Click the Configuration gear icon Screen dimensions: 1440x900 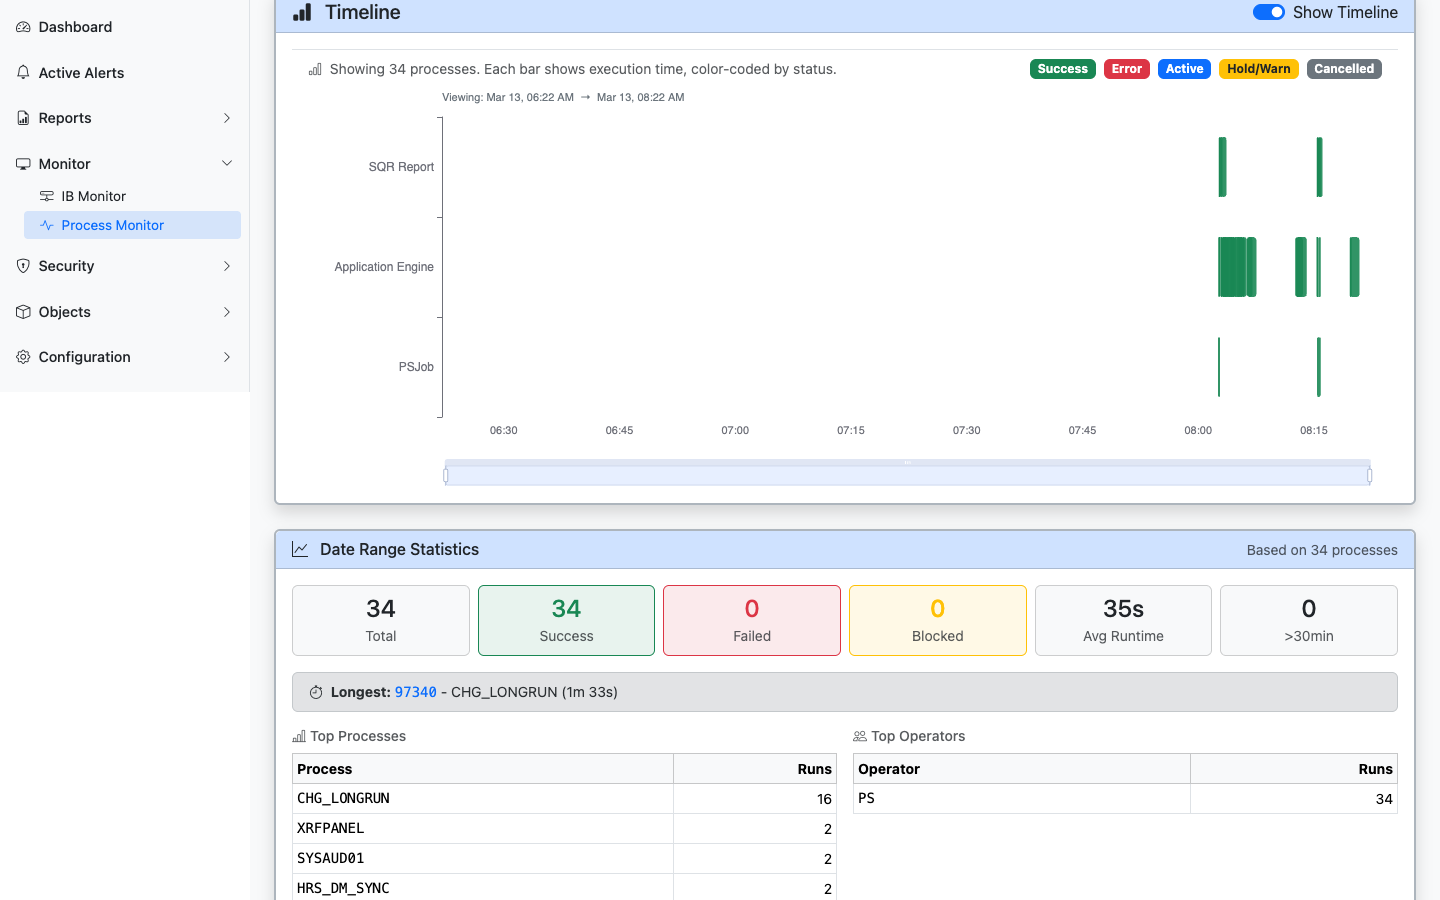(23, 357)
